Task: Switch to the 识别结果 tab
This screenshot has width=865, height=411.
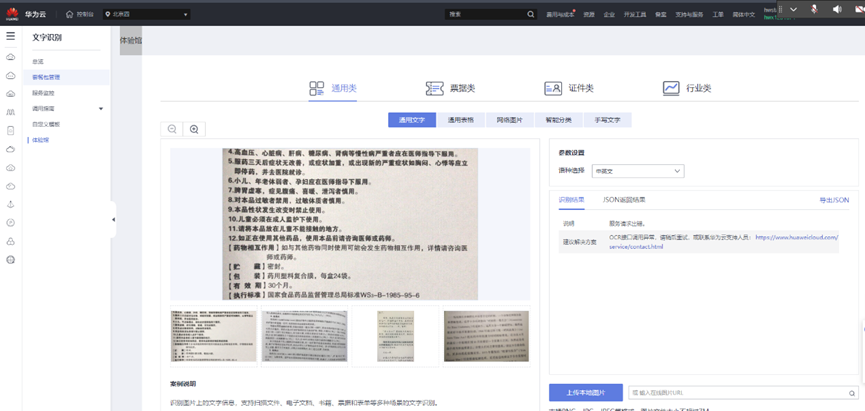Action: (x=572, y=200)
